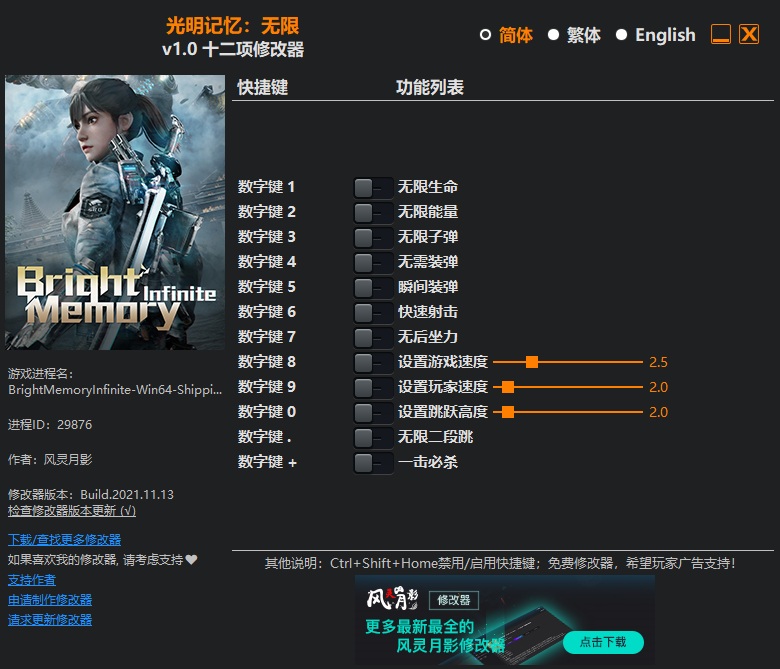The image size is (780, 669).
Task: Enable 设置游戏速度 toggle
Action: click(x=373, y=363)
